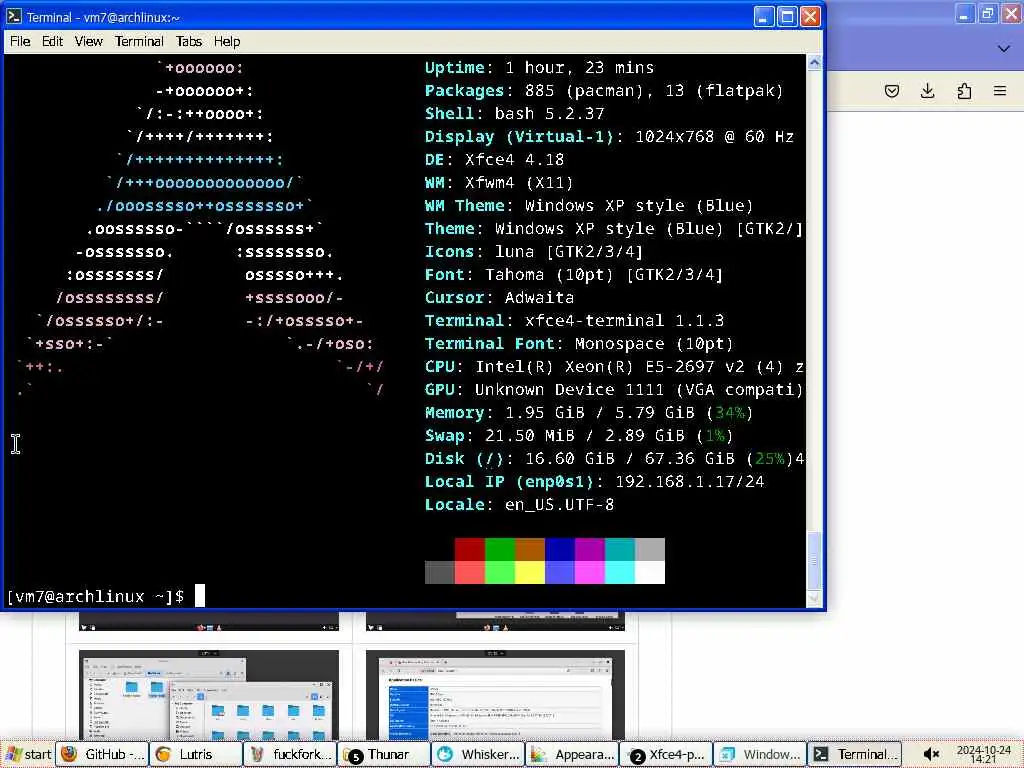Click the 'Memory: 1.95 GiB' line
Viewport: 1024px width, 768px height.
click(588, 412)
